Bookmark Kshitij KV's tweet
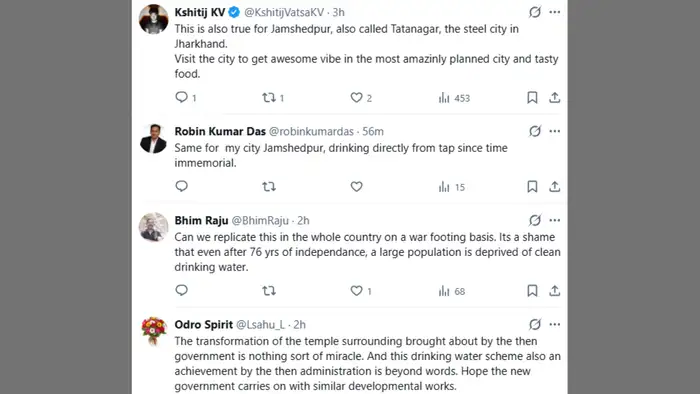This screenshot has width=700, height=394. tap(532, 97)
